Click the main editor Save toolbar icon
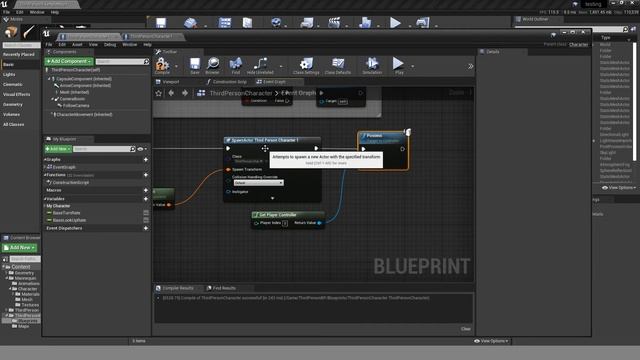The width and height of the screenshot is (640, 360). 161,22
